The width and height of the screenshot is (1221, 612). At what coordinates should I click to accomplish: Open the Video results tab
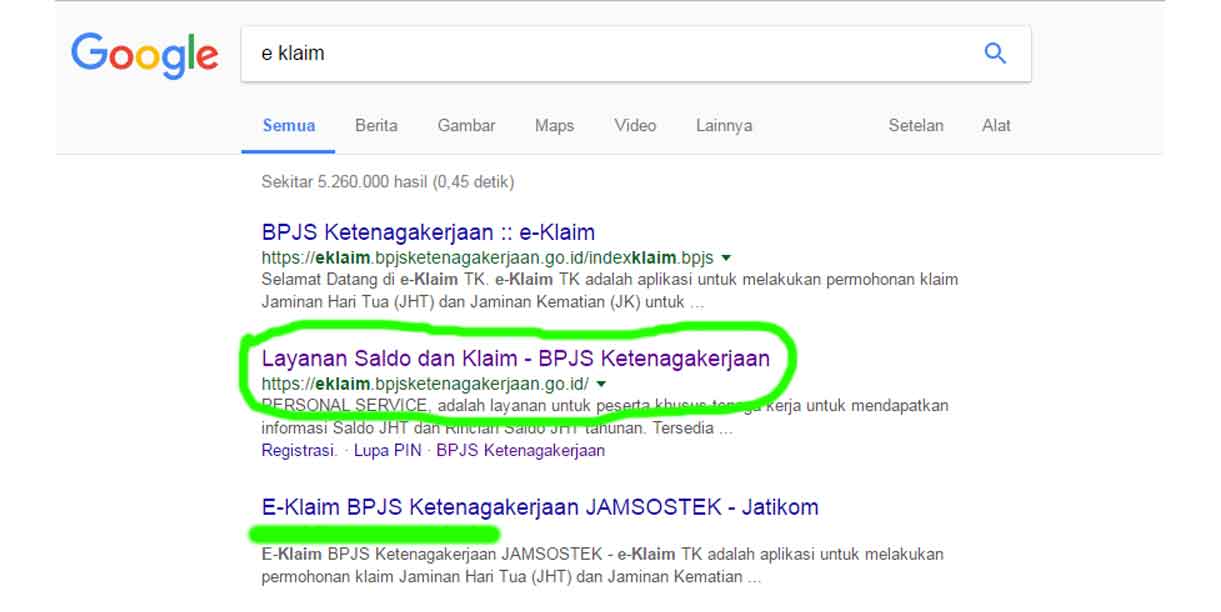[635, 126]
